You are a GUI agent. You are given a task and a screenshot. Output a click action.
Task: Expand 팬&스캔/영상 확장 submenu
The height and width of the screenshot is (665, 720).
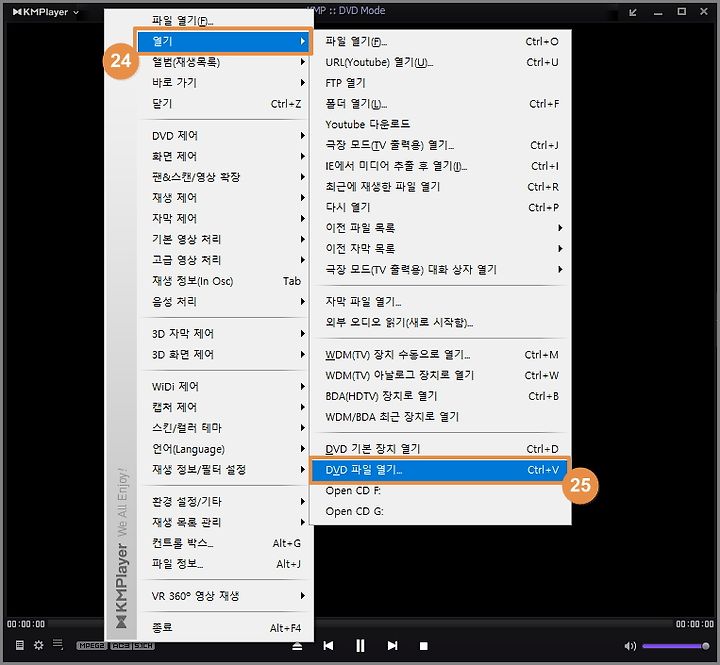tap(224, 177)
